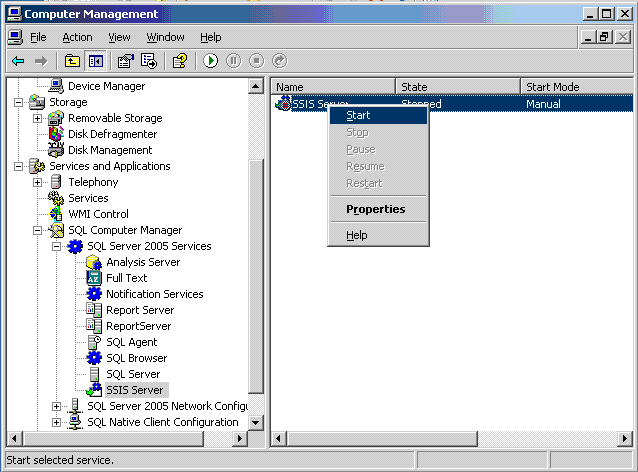Click the Analysis Server icon
Image resolution: width=638 pixels, height=472 pixels.
point(94,262)
